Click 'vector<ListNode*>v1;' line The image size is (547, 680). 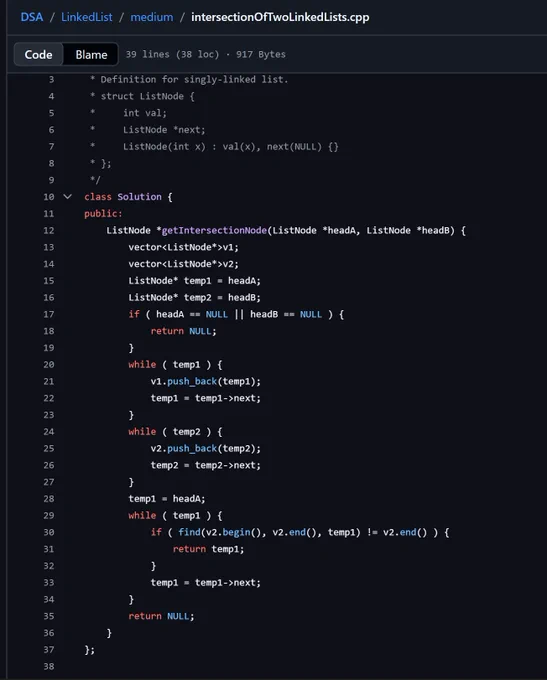tap(183, 247)
